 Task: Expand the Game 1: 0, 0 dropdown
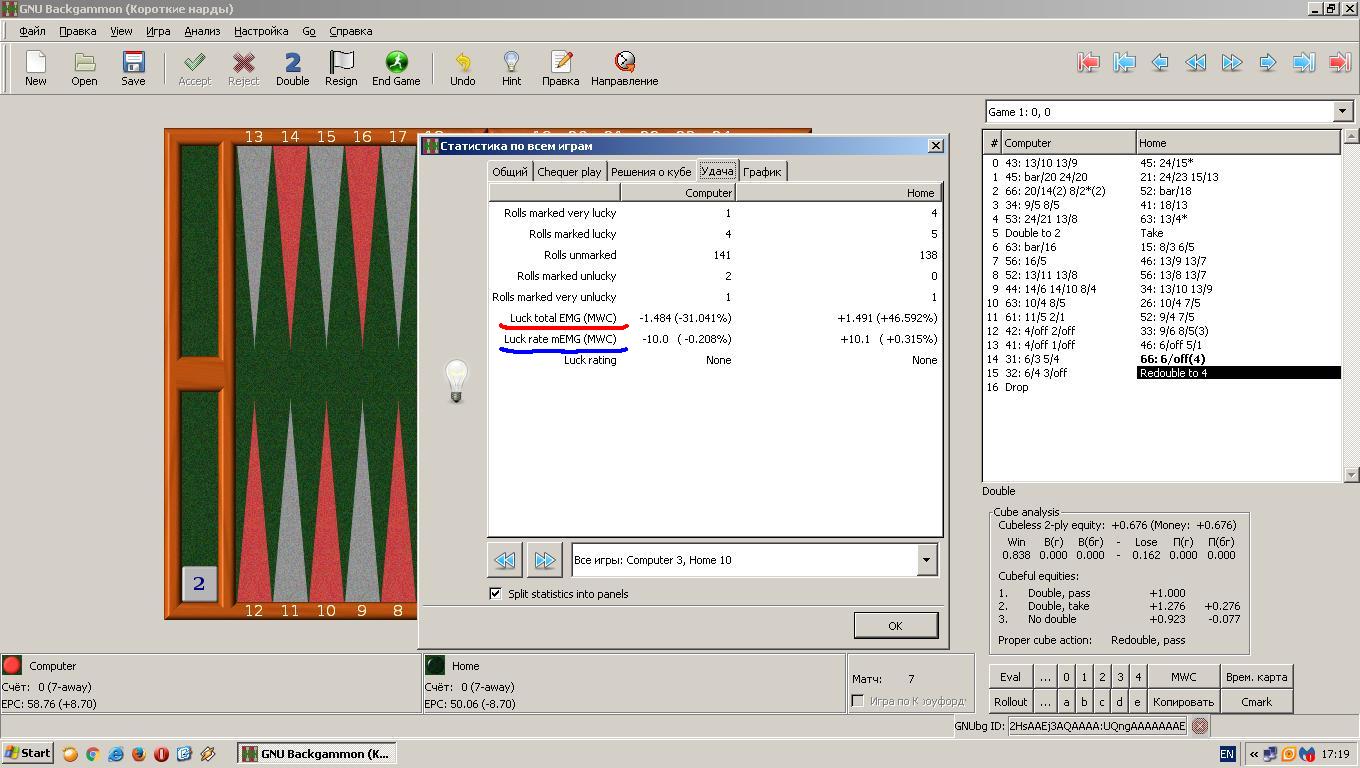(1342, 112)
